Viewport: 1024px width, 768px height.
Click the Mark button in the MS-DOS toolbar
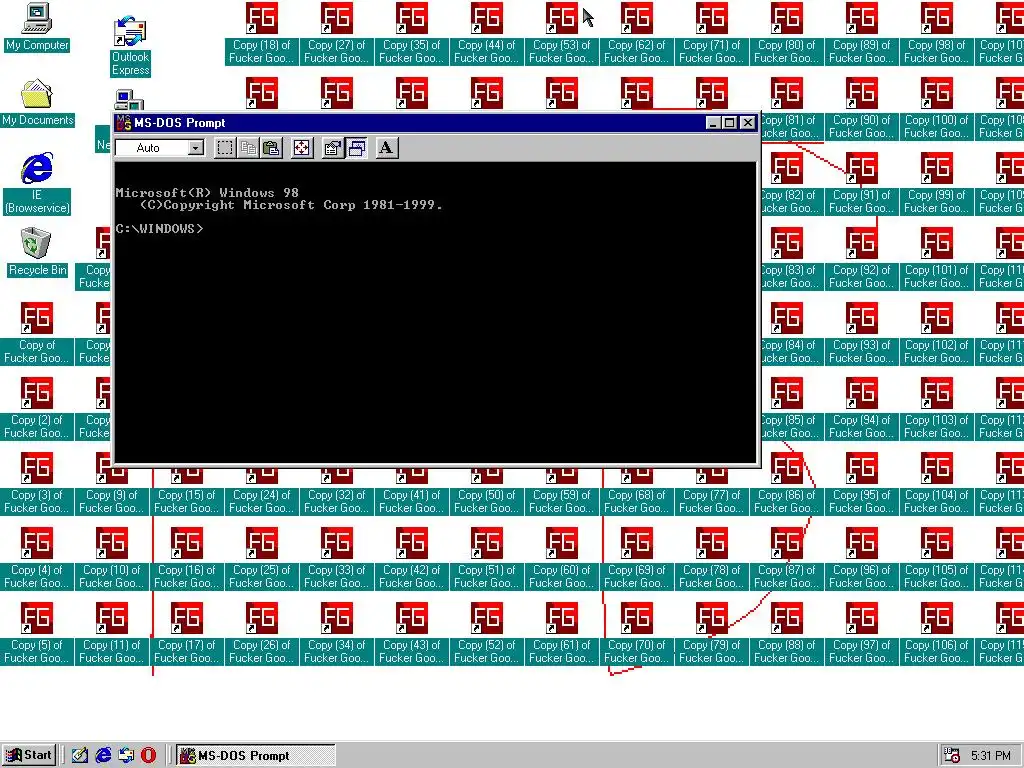tap(225, 148)
